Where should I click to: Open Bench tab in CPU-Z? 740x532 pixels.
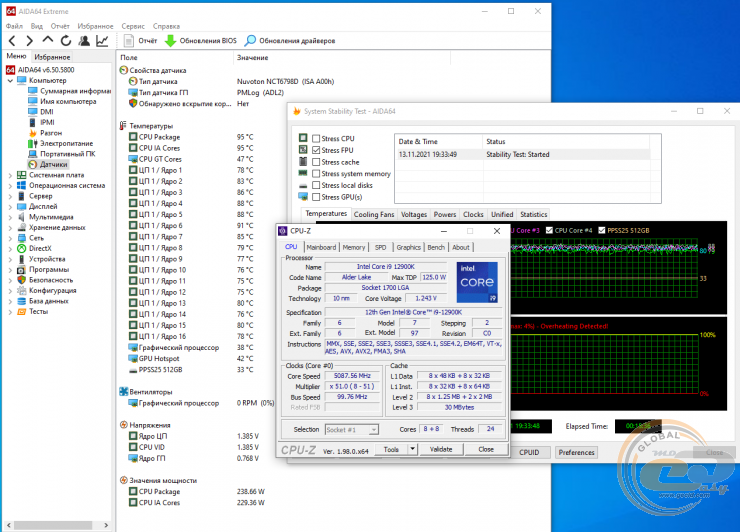436,247
